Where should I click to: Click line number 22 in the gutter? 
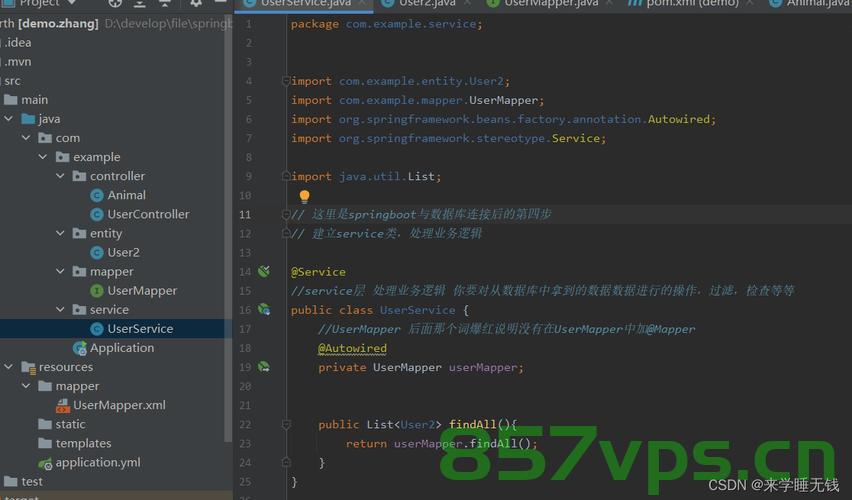click(x=245, y=424)
